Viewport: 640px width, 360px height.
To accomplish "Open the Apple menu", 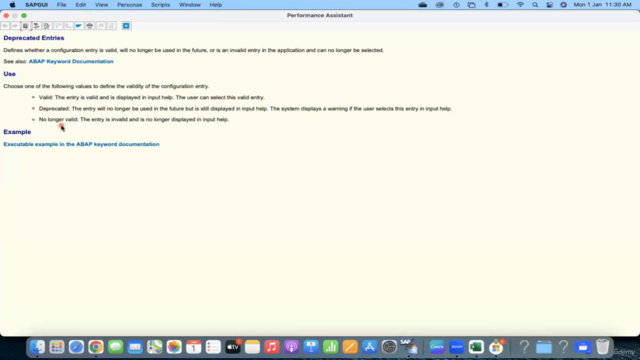I will (12, 5).
